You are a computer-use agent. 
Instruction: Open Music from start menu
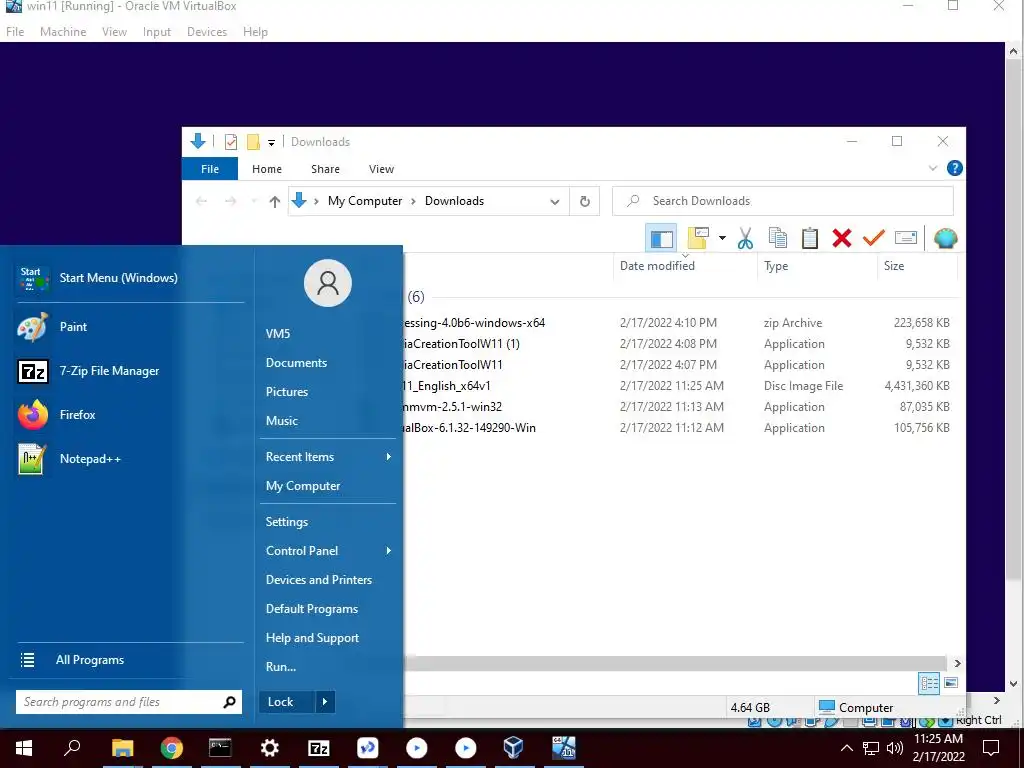(281, 421)
